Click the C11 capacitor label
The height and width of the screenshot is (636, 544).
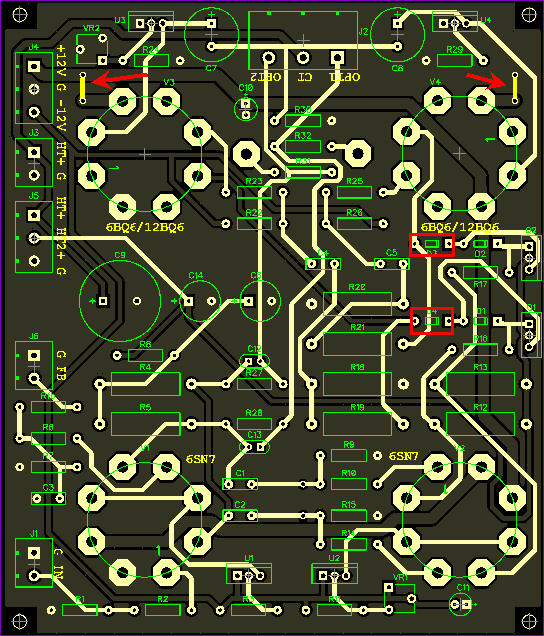pyautogui.click(x=463, y=587)
